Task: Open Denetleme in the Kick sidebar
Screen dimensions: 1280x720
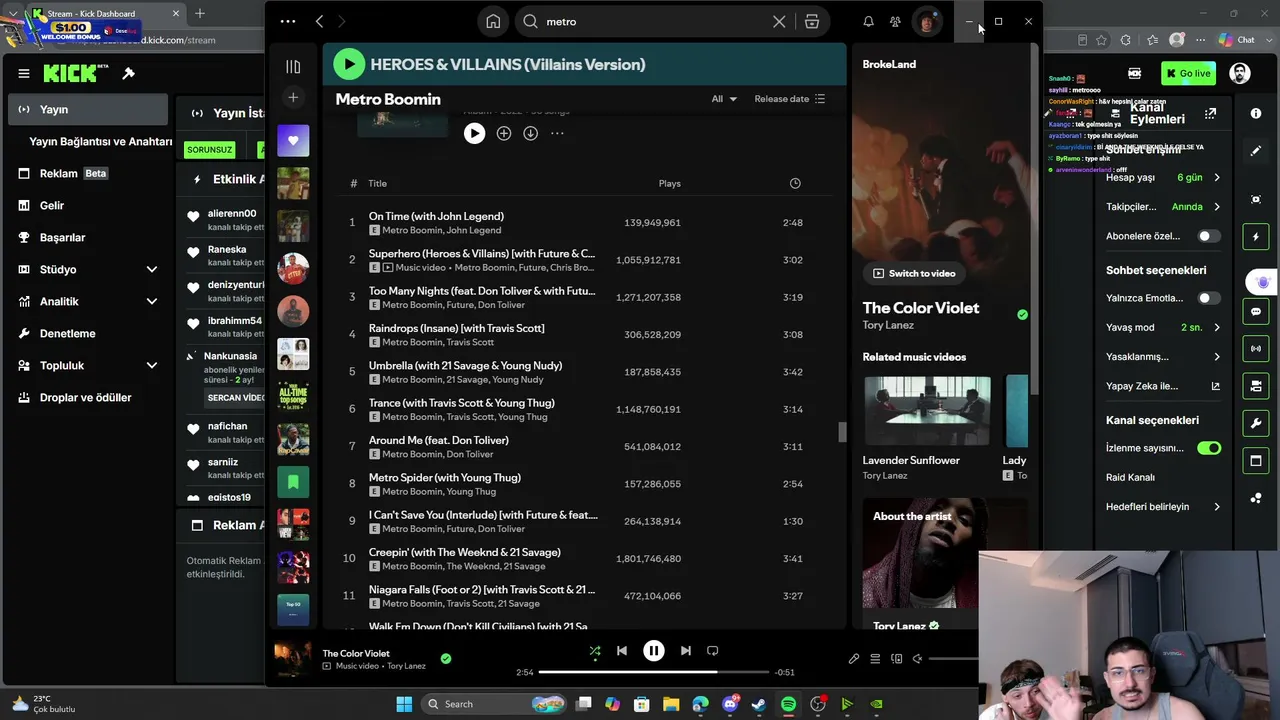Action: pos(88,333)
